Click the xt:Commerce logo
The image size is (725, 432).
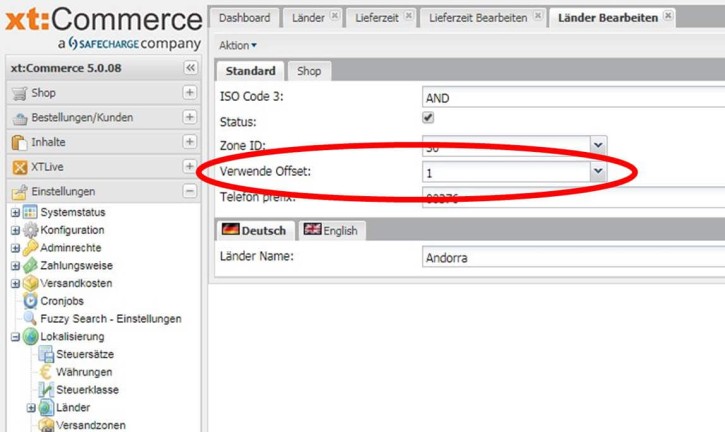tap(104, 28)
